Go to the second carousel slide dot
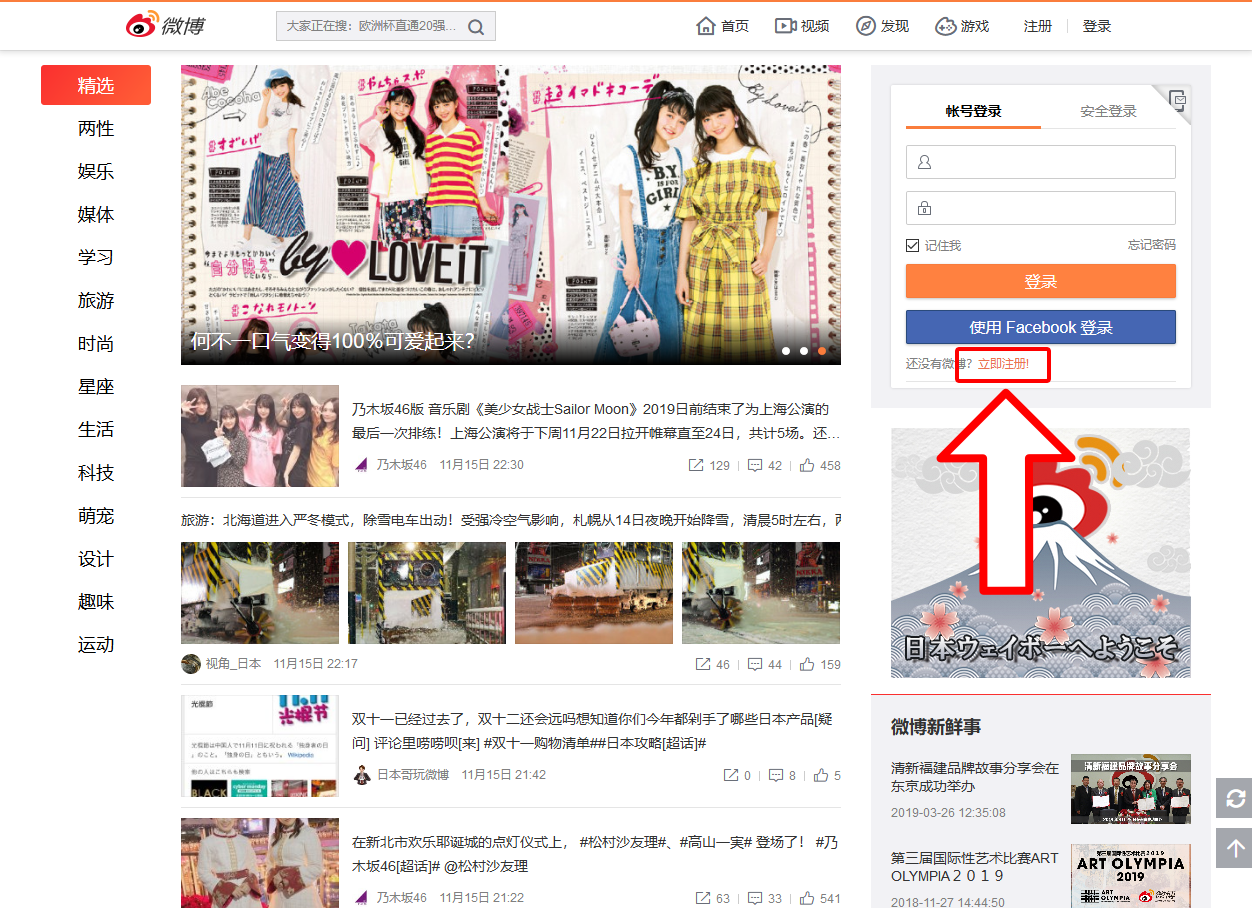 pos(804,351)
